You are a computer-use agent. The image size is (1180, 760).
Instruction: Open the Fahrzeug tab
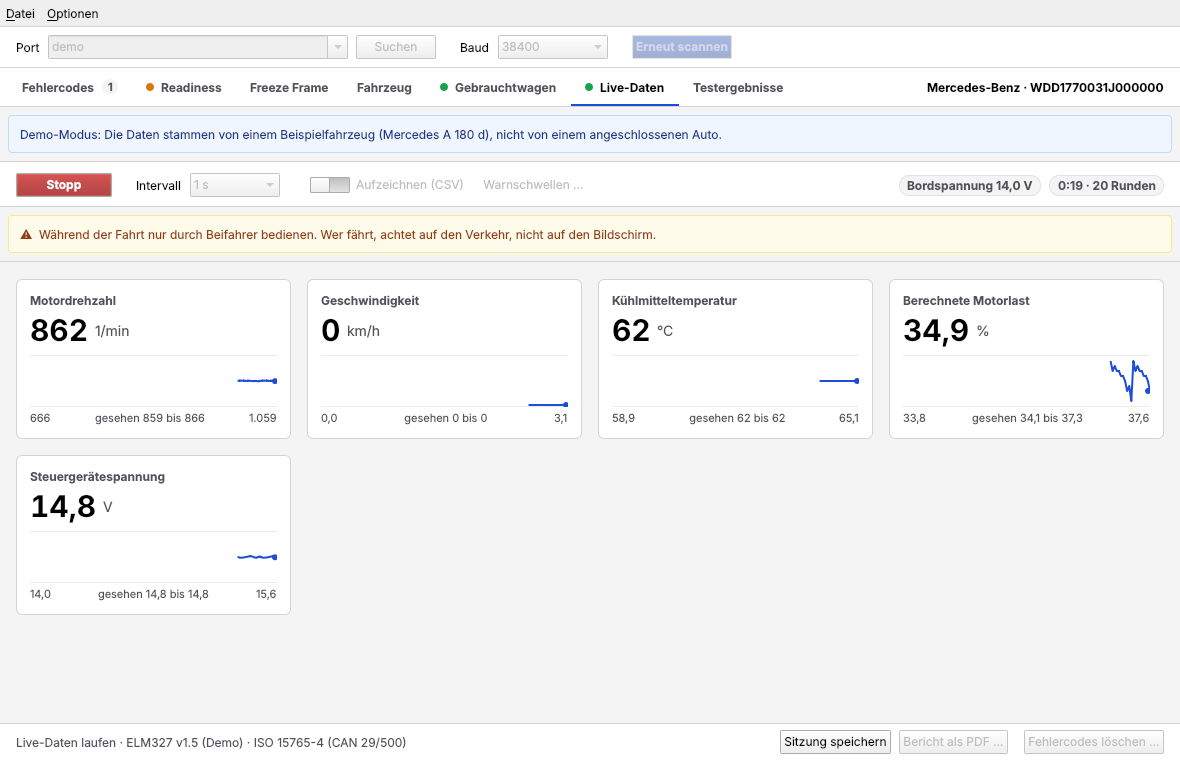click(x=384, y=87)
